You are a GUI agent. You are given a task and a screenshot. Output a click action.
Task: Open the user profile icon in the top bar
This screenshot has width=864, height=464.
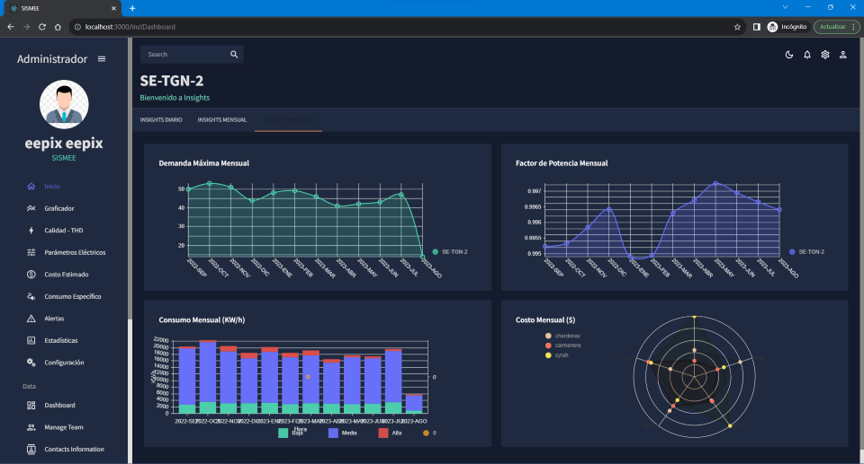tap(843, 55)
